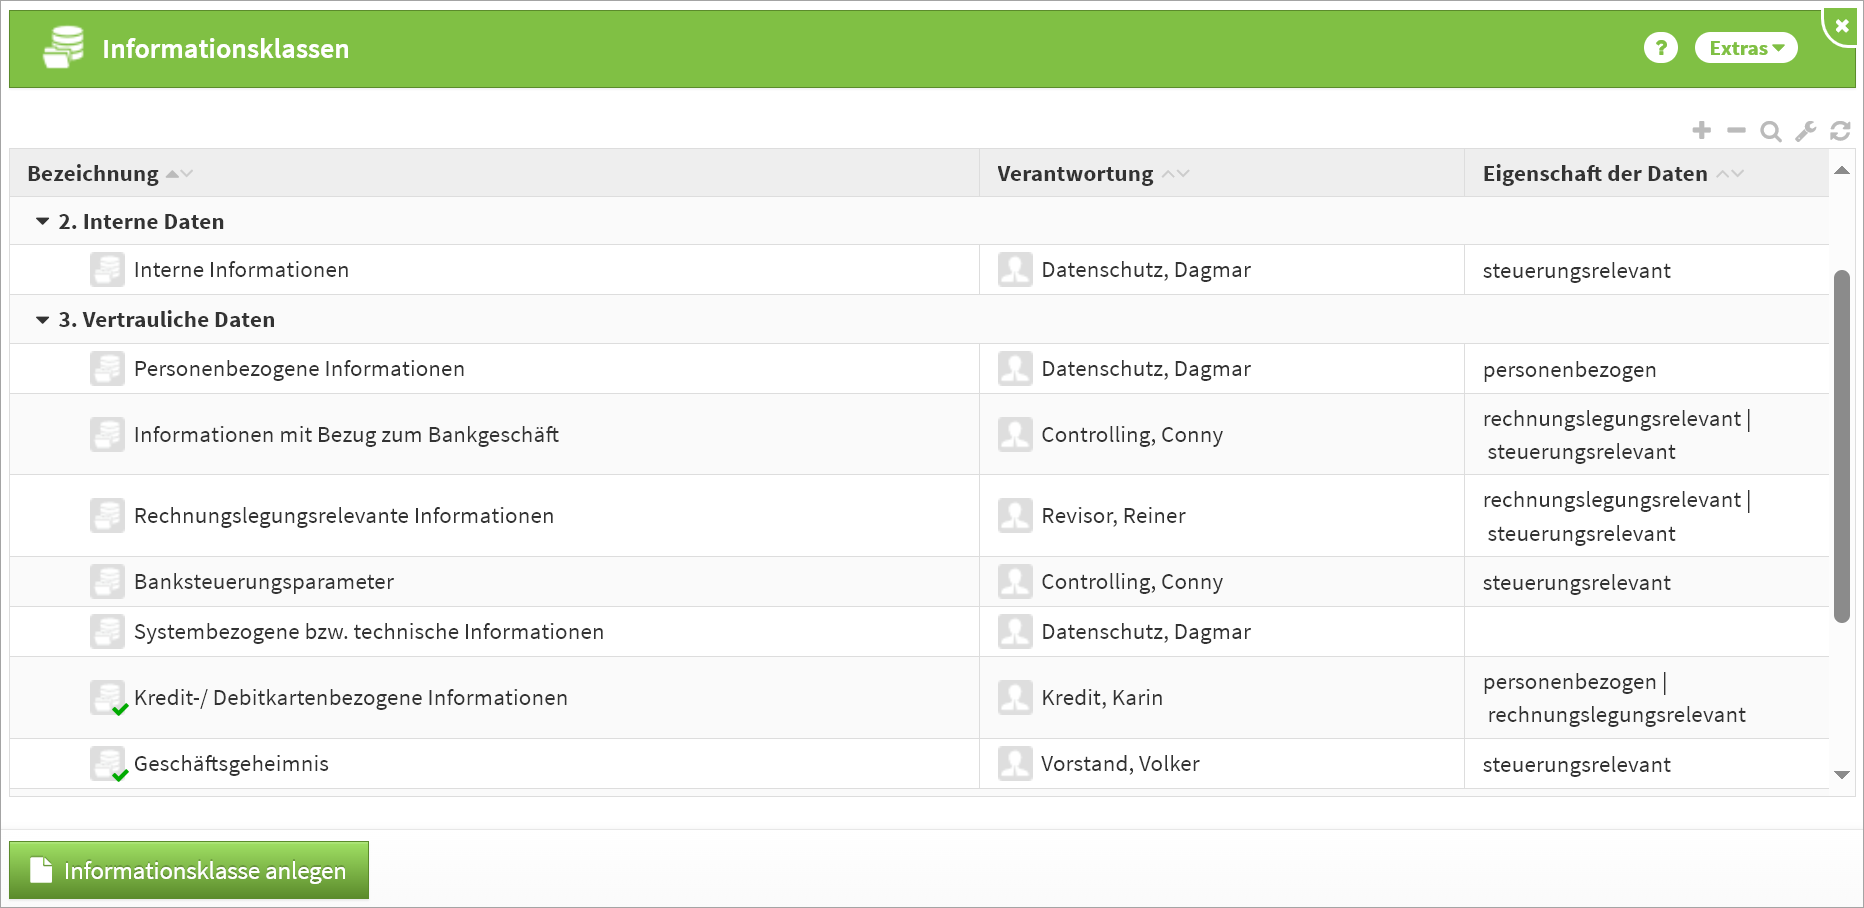Open the search magnifier icon

1770,131
